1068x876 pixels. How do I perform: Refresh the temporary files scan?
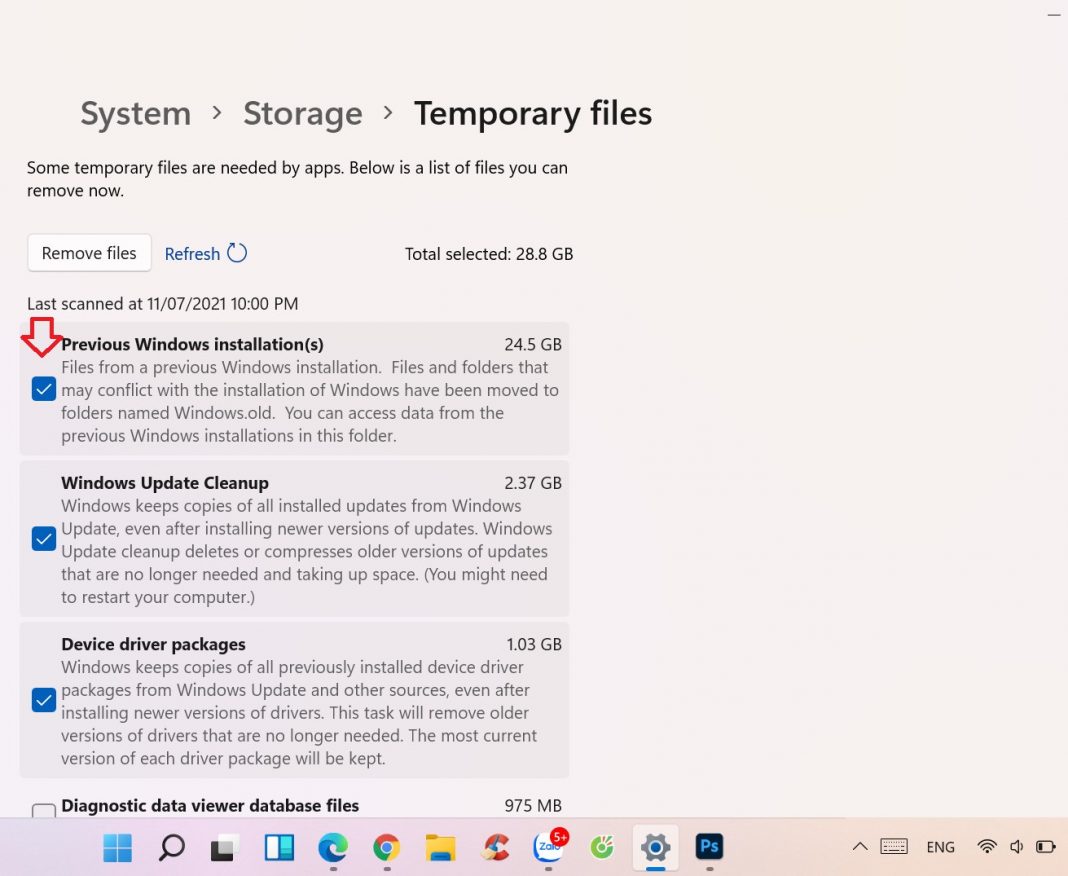tap(205, 254)
